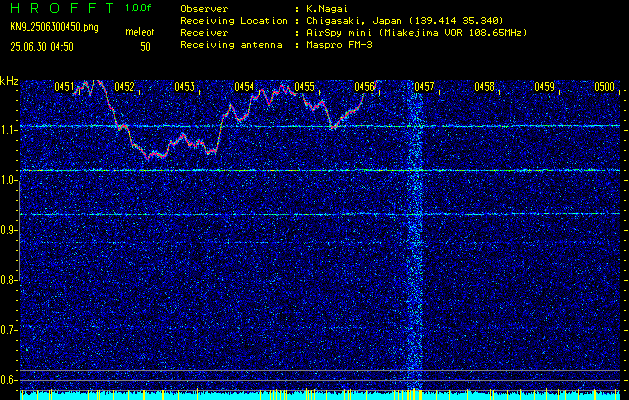Image resolution: width=629 pixels, height=400 pixels.
Task: Click the 0458 time marker
Action: tap(485, 86)
